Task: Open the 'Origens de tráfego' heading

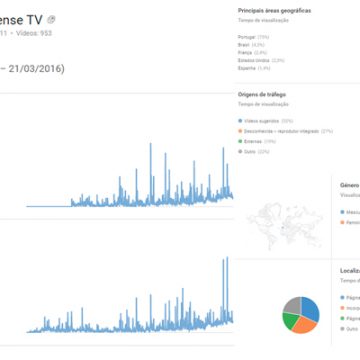Action: pos(262,95)
